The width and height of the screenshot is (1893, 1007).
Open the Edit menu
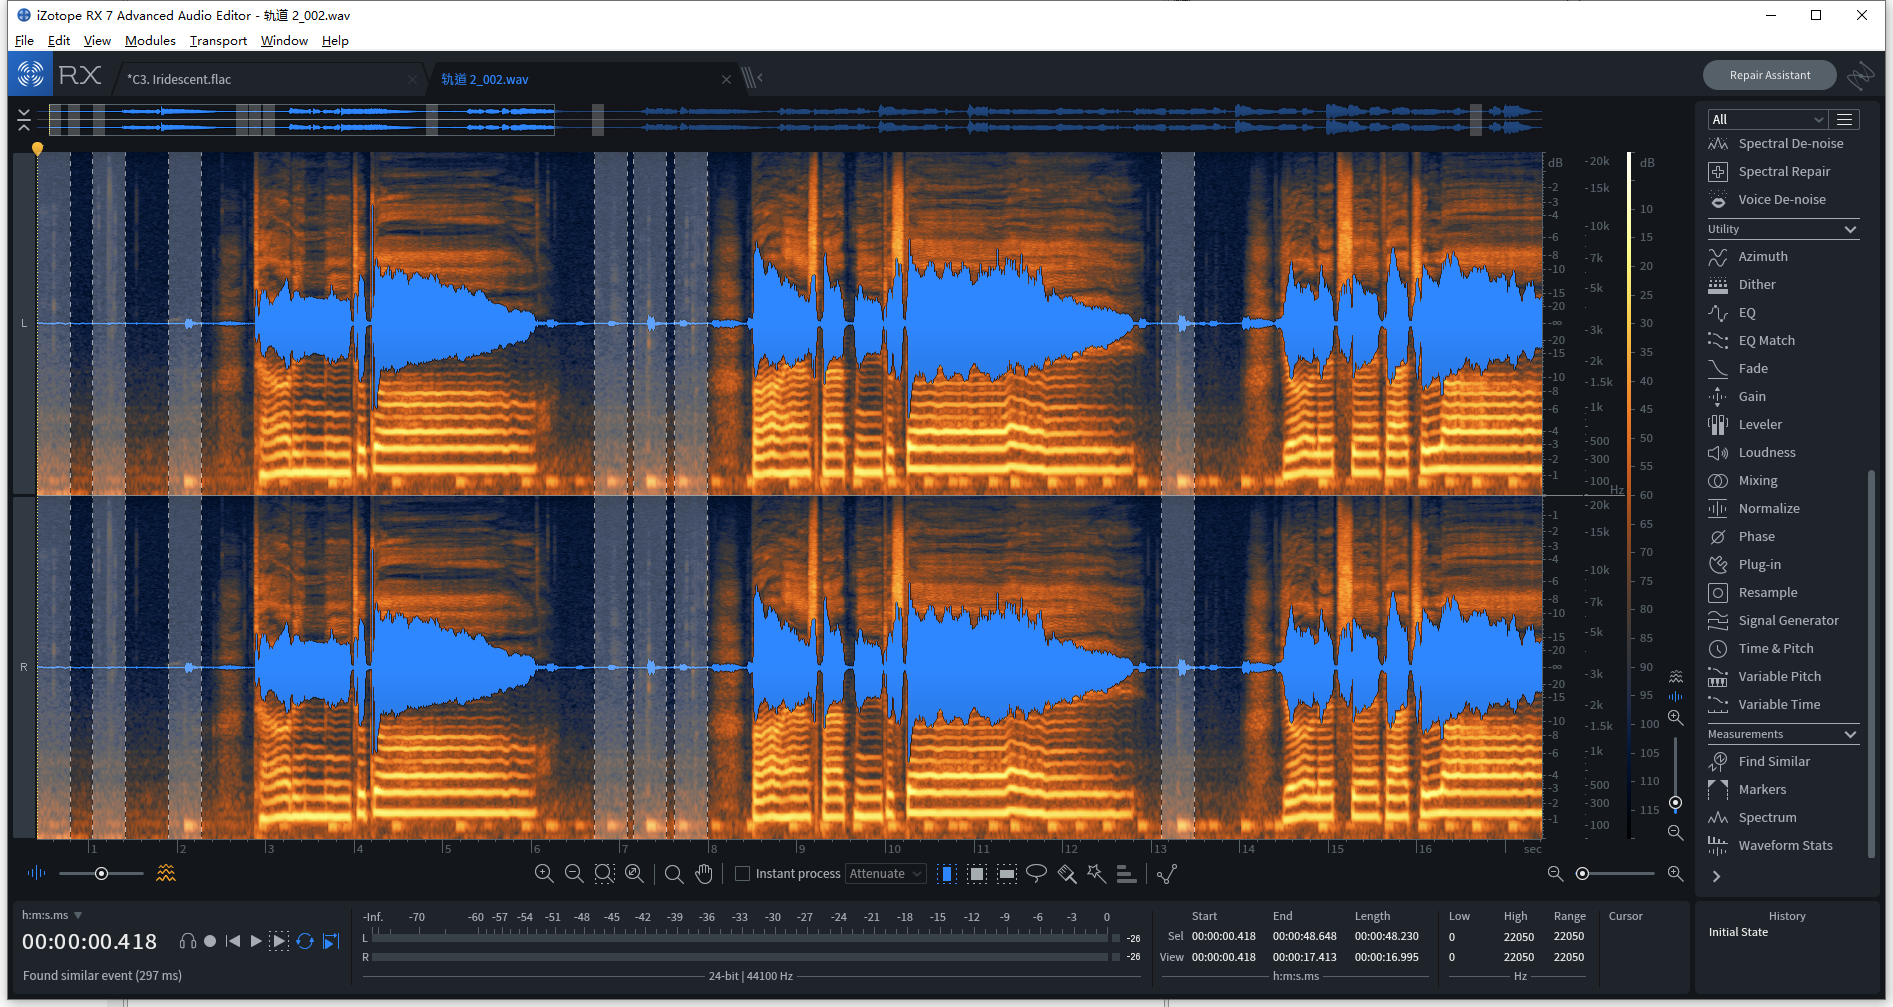(x=59, y=41)
